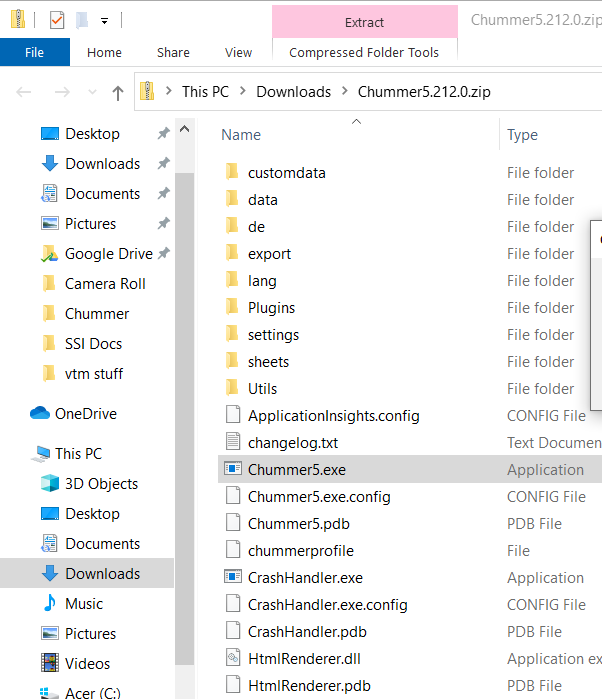
Task: Select OneDrive in the navigation pane
Action: (x=86, y=413)
